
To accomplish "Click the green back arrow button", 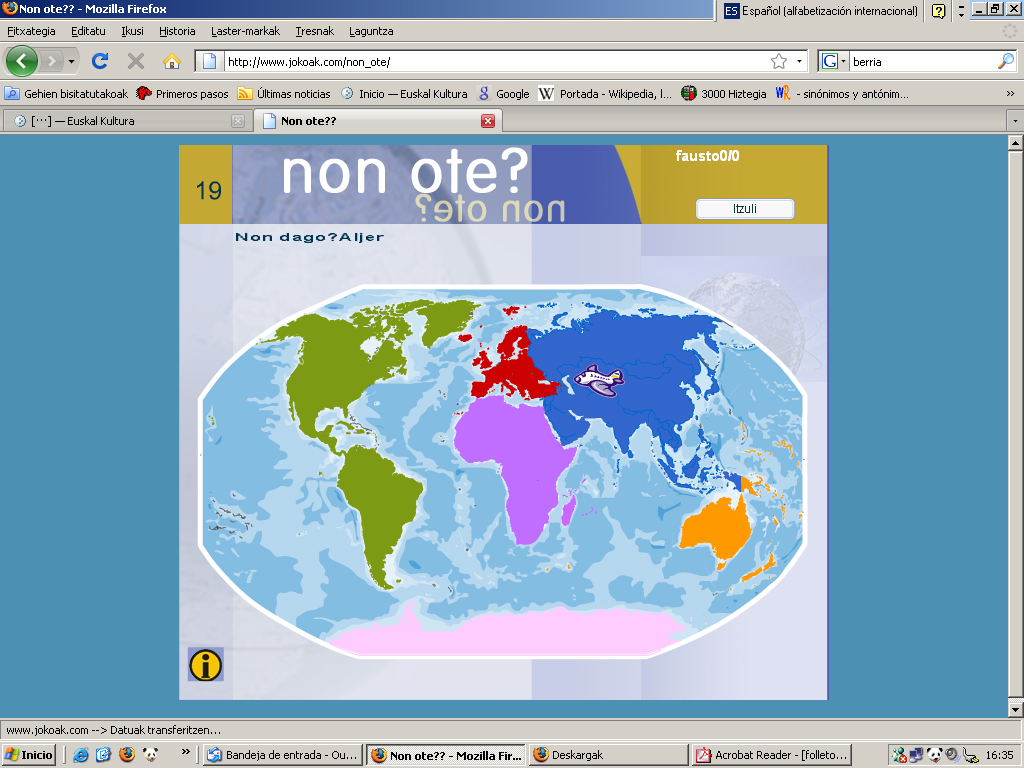I will pos(22,61).
